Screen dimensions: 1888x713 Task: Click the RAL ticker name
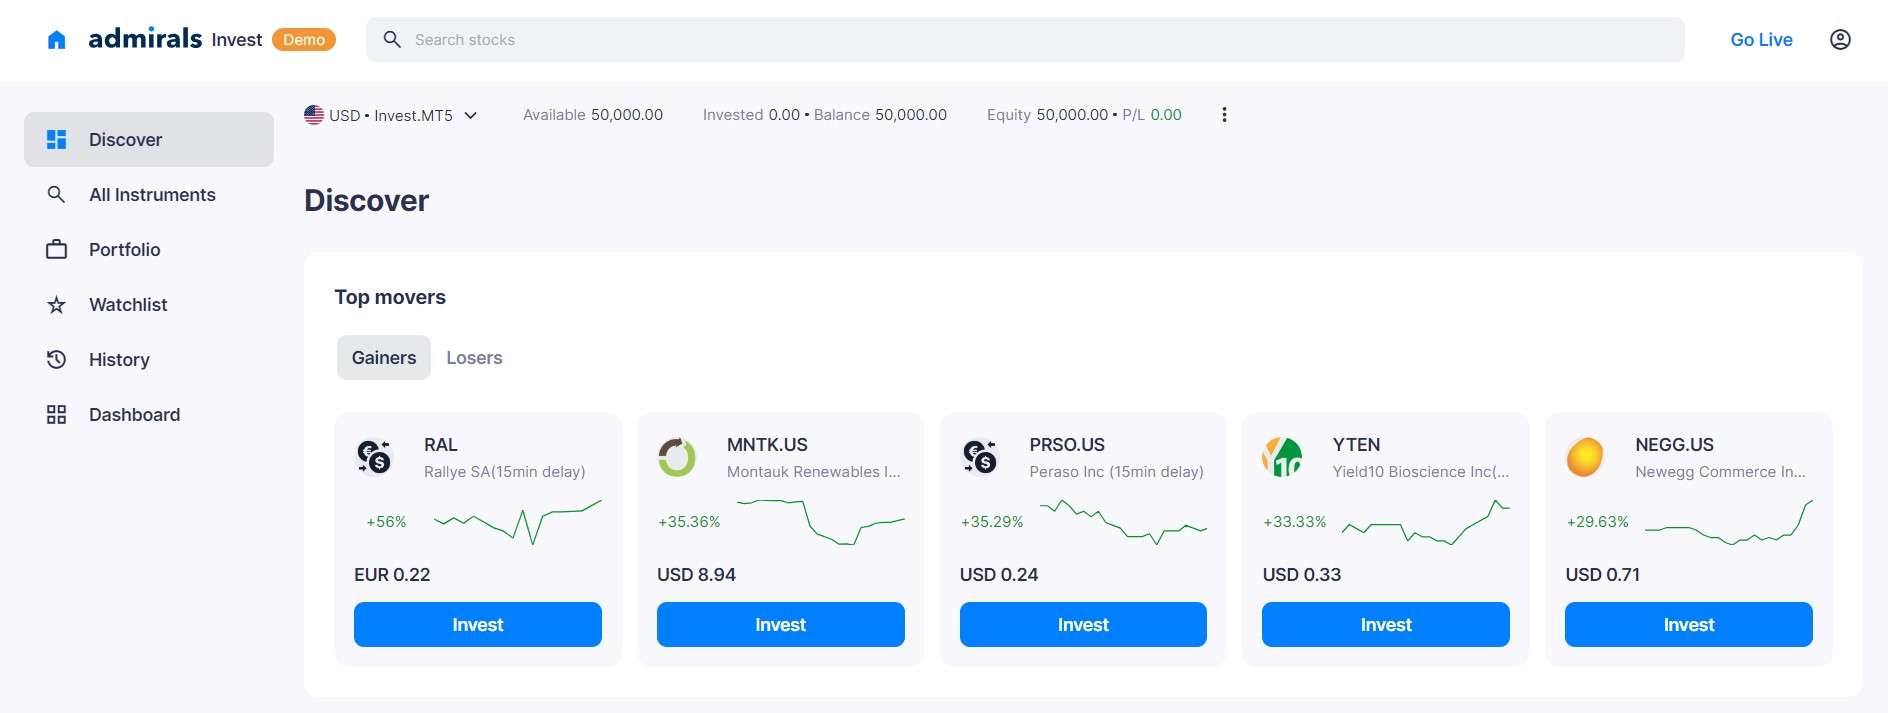click(x=440, y=445)
